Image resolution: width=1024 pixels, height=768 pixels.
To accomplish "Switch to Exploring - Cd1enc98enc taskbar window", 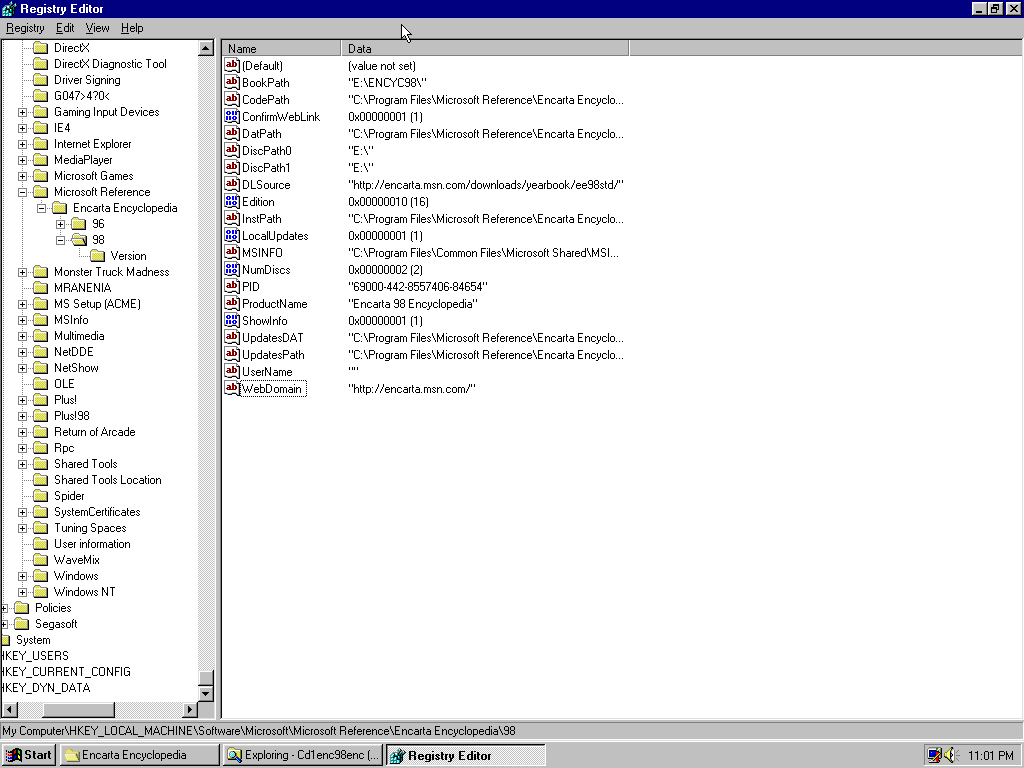I will [303, 755].
